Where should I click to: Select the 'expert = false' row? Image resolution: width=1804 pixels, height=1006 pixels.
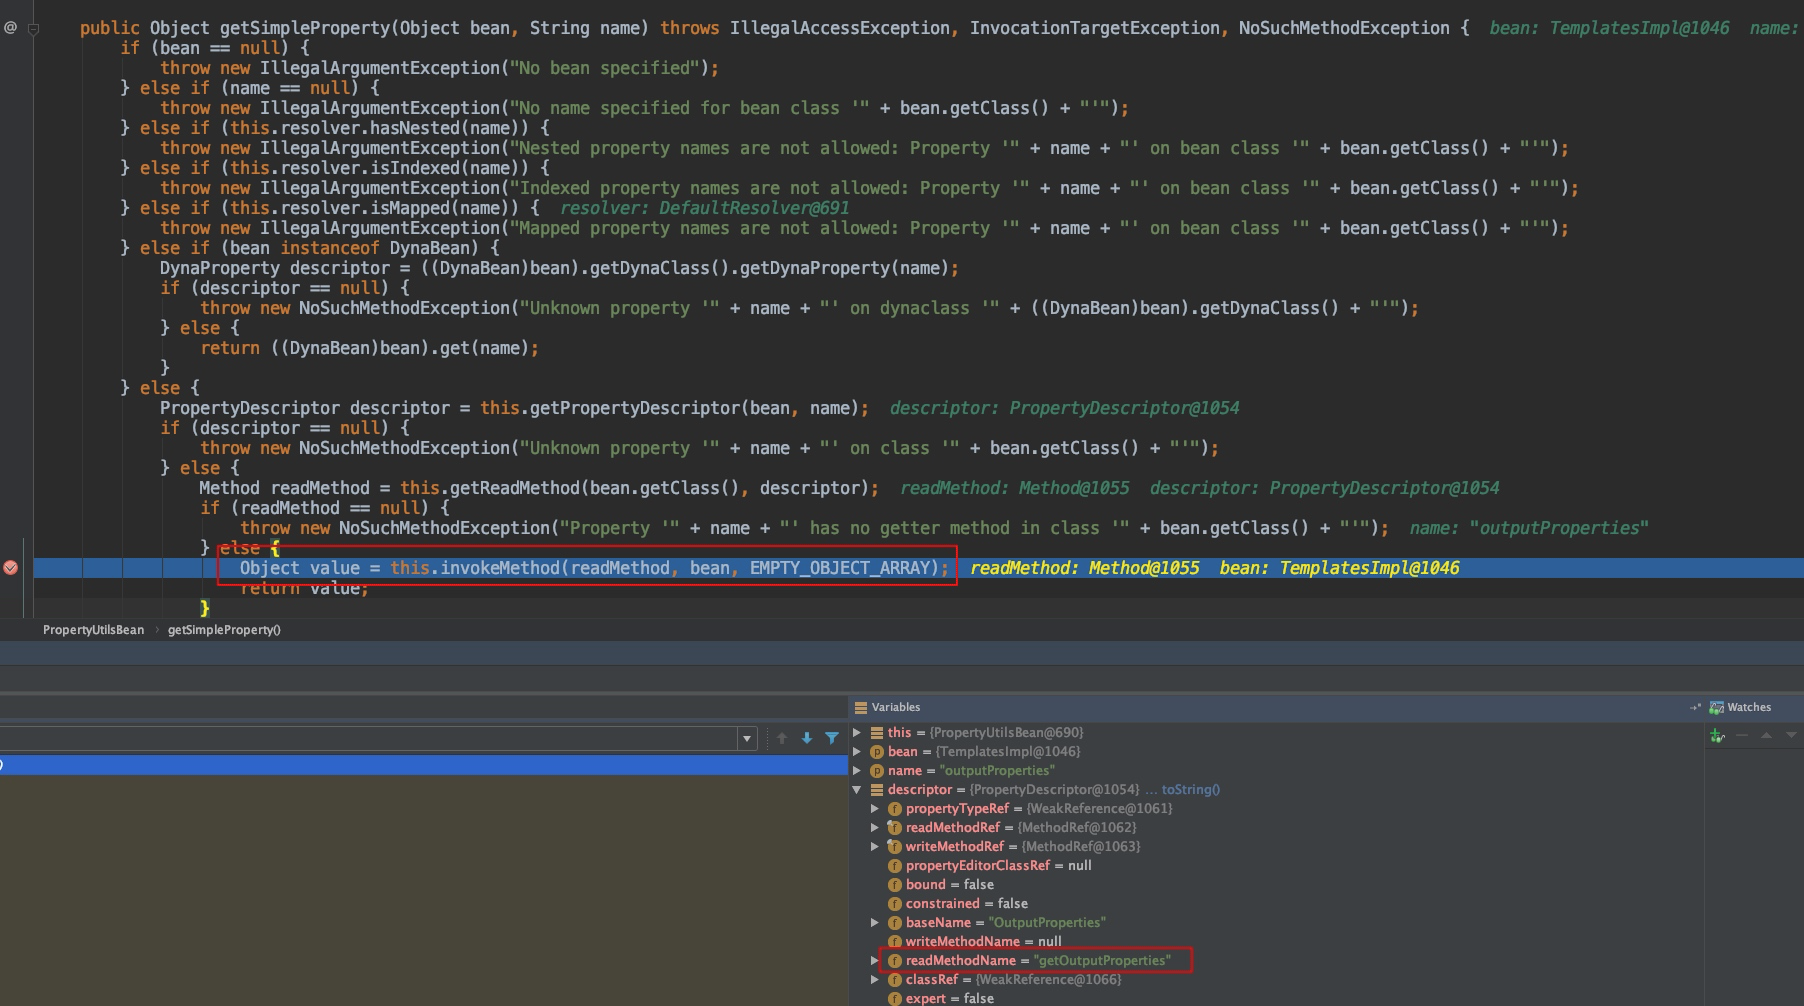[x=1276, y=998]
